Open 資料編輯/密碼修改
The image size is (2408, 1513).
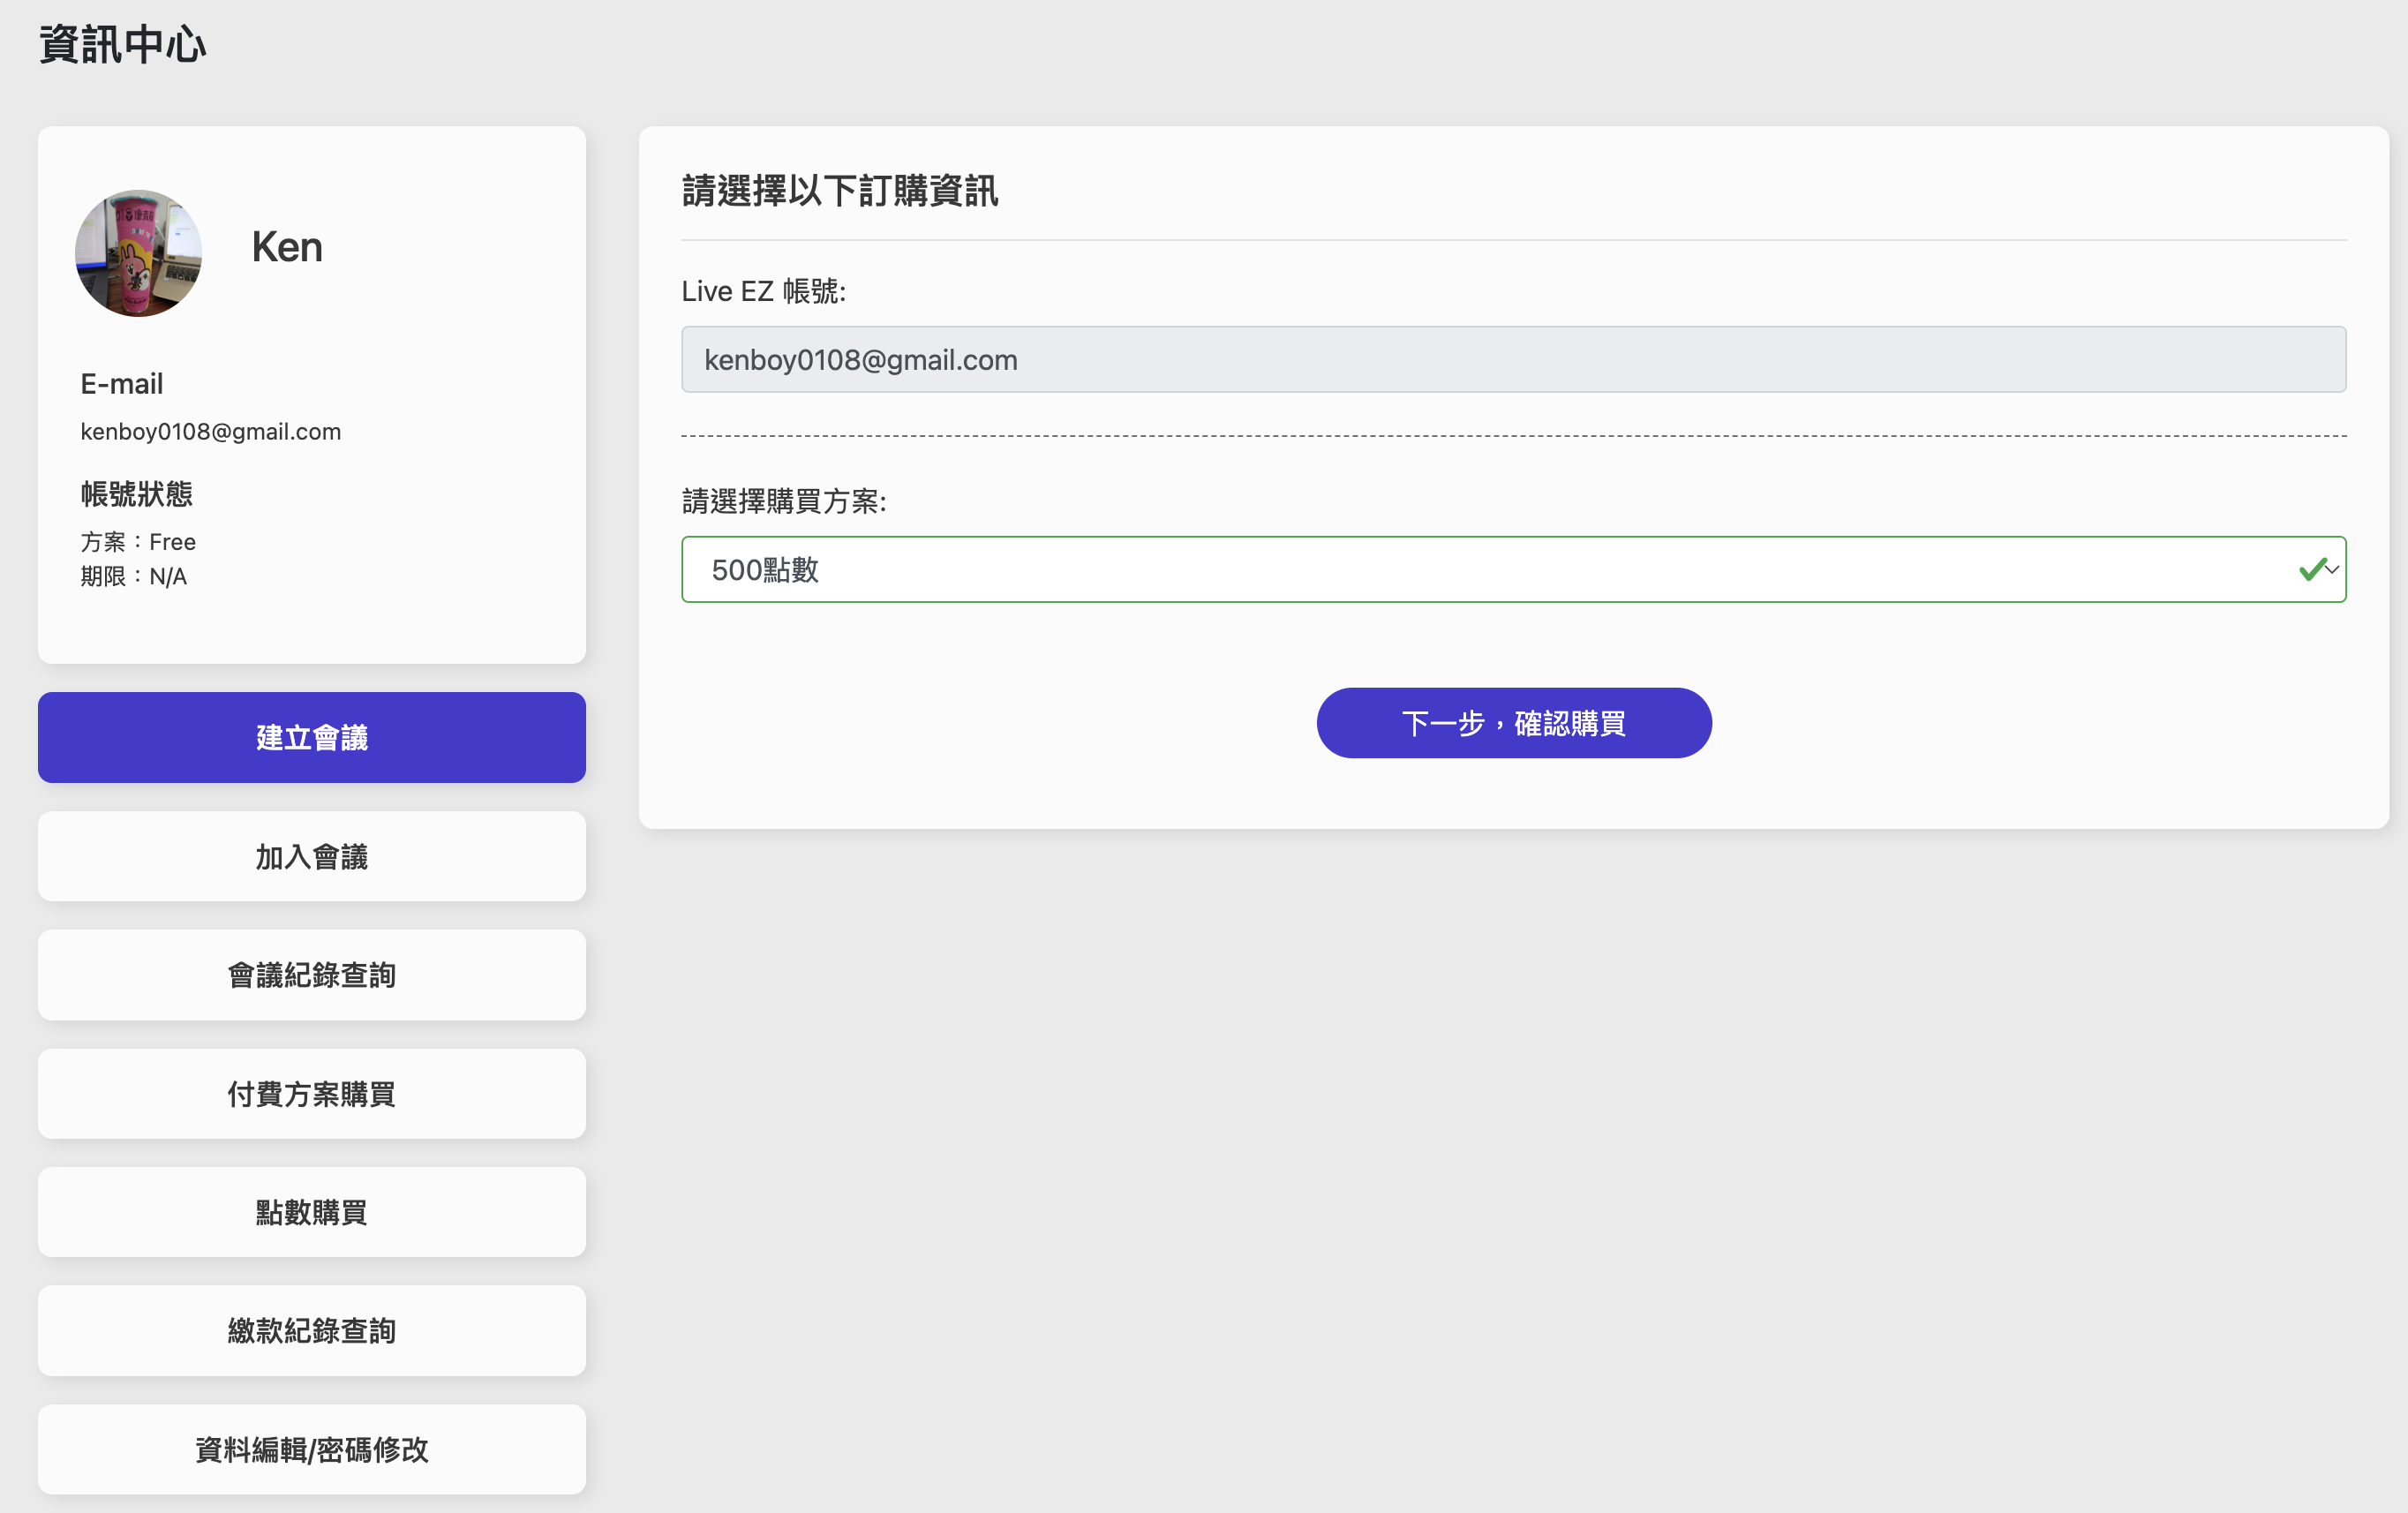pos(311,1449)
